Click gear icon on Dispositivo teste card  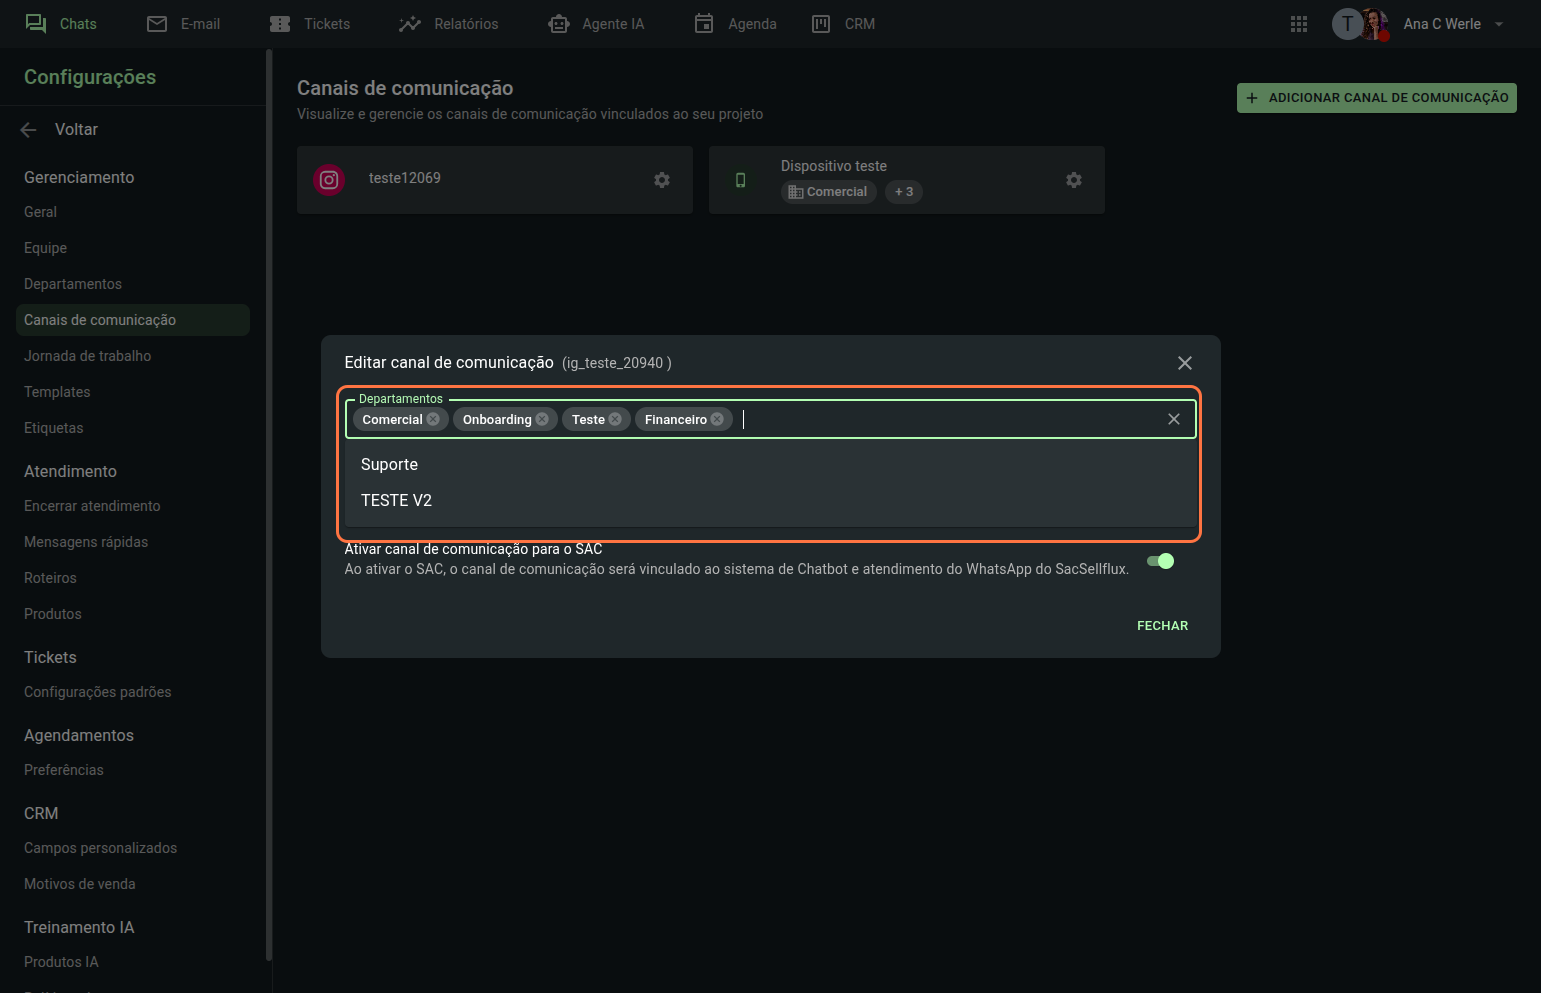tap(1074, 180)
